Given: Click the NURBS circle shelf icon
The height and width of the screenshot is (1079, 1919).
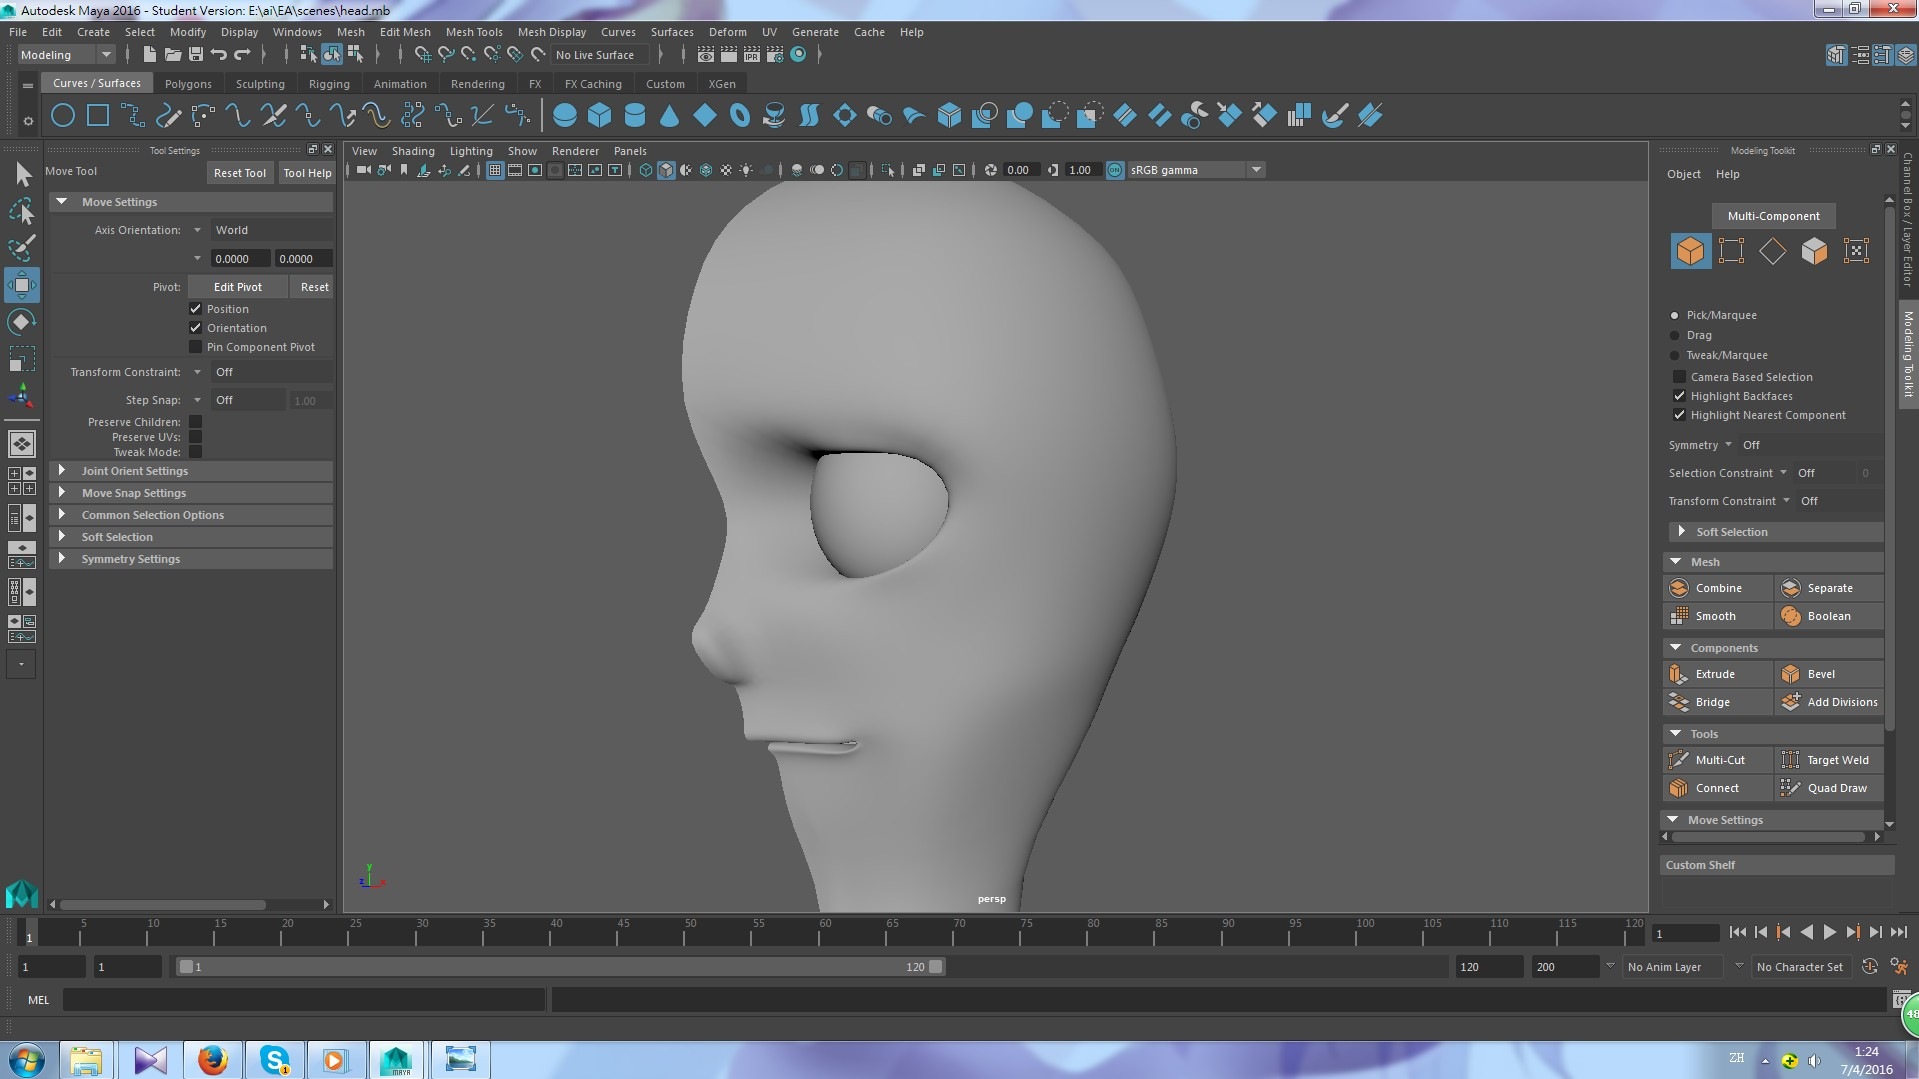Looking at the screenshot, I should 62,116.
